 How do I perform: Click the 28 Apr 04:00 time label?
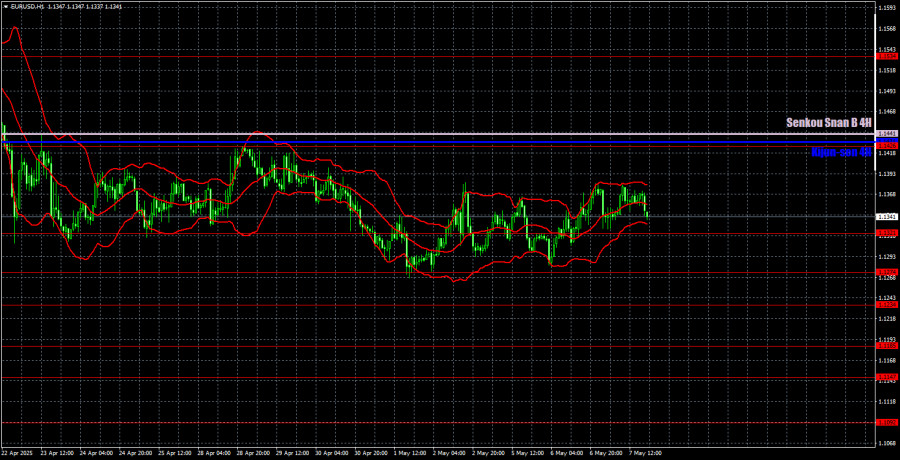click(x=212, y=453)
